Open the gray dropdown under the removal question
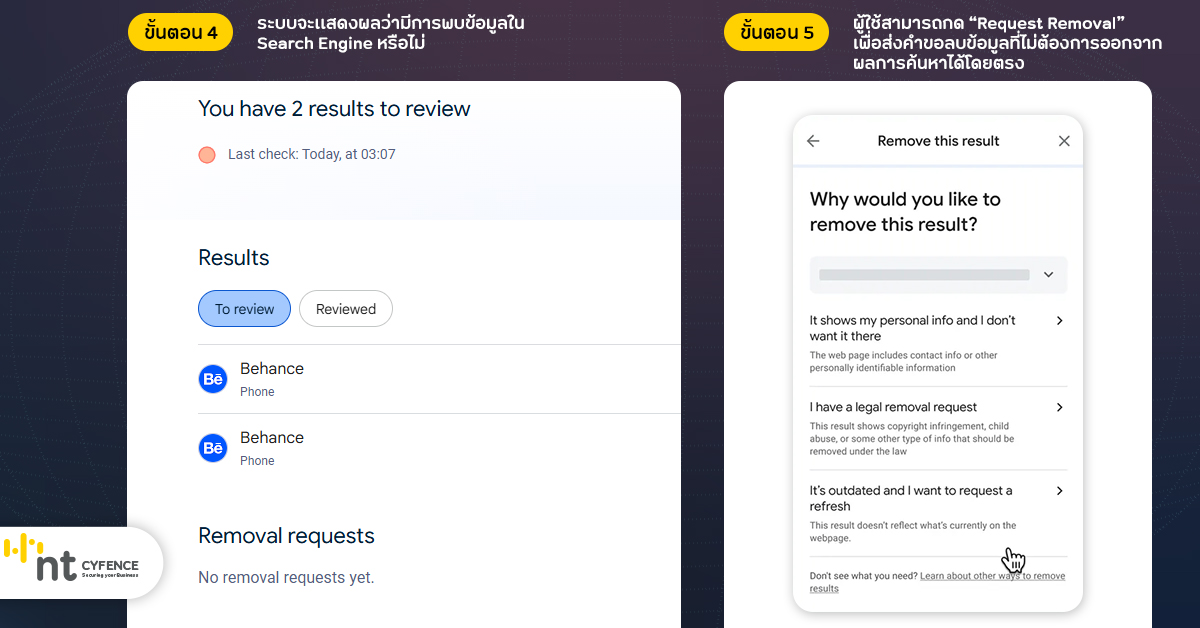1200x628 pixels. 937,274
